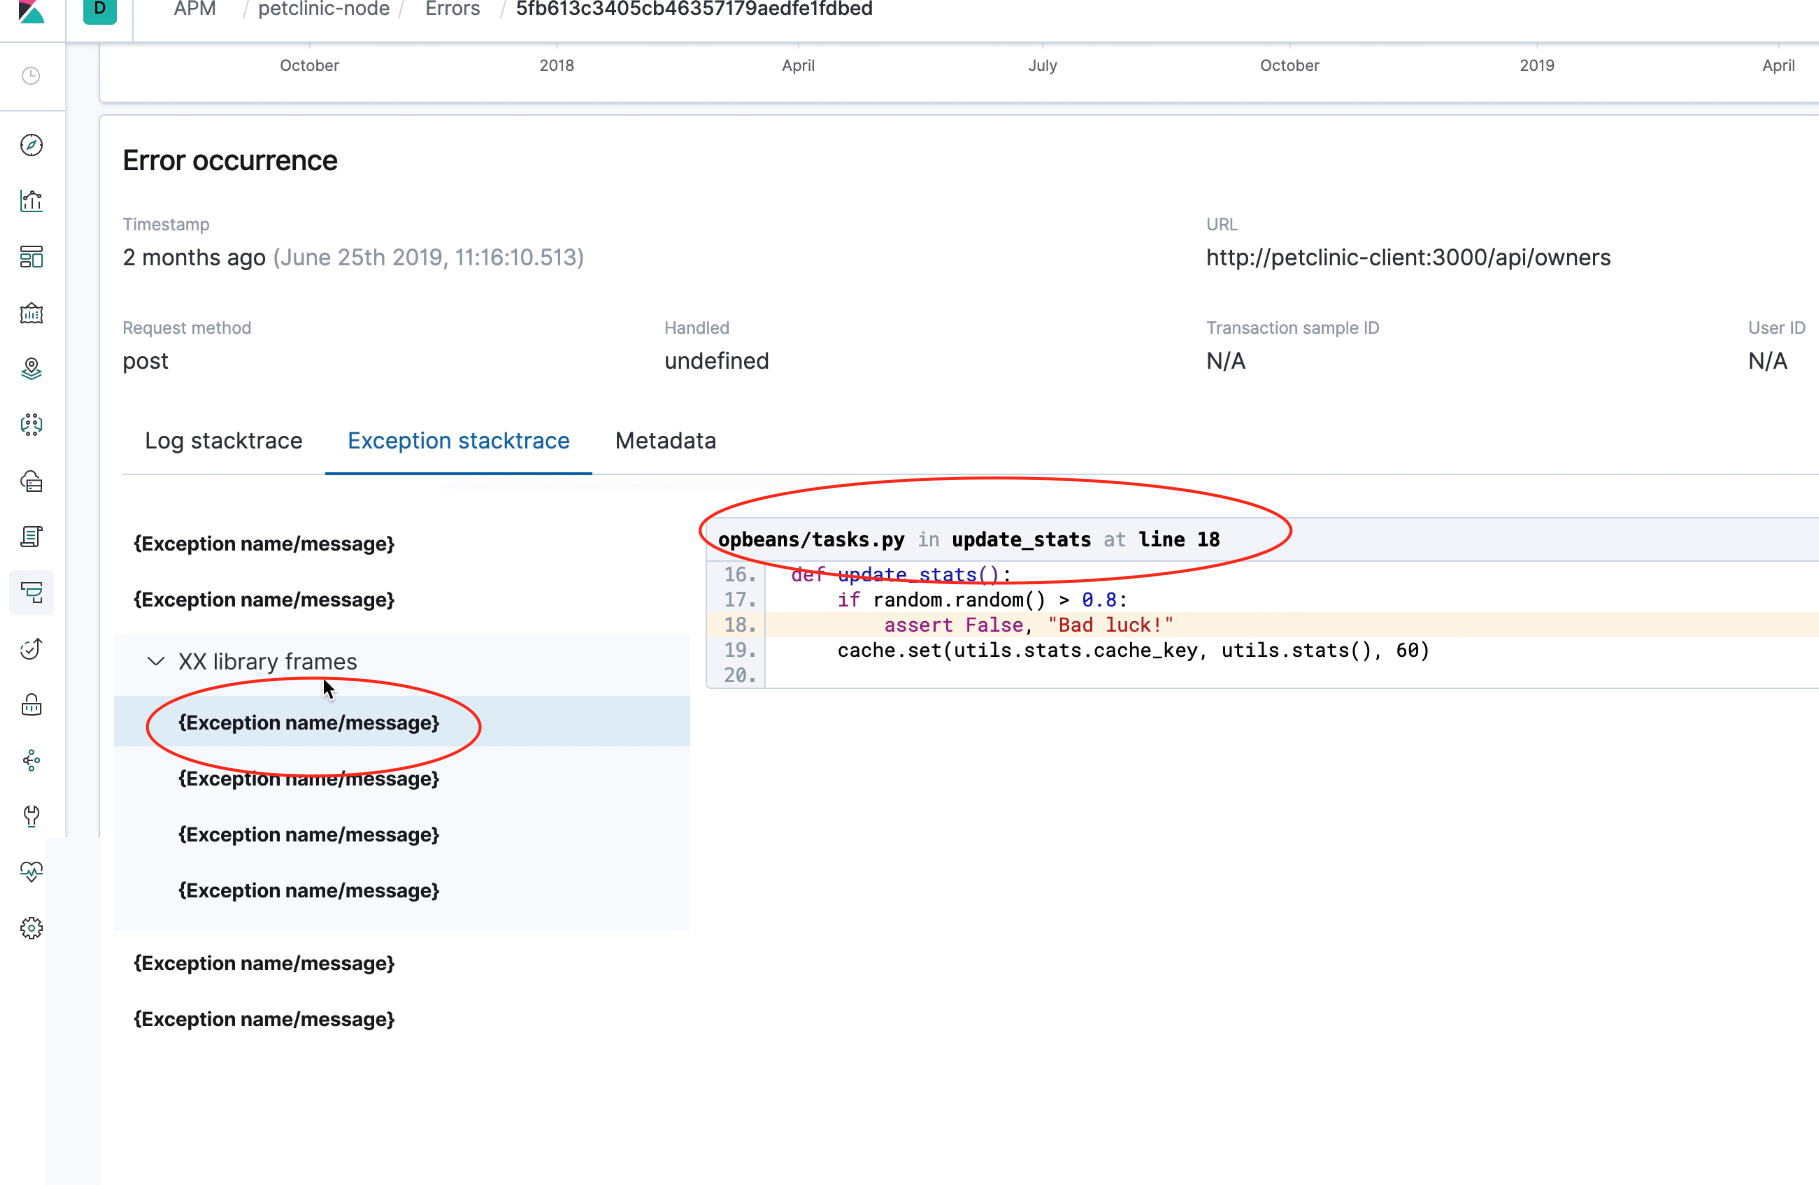Image resolution: width=1819 pixels, height=1185 pixels.
Task: Open the Canvas app
Action: point(31,313)
